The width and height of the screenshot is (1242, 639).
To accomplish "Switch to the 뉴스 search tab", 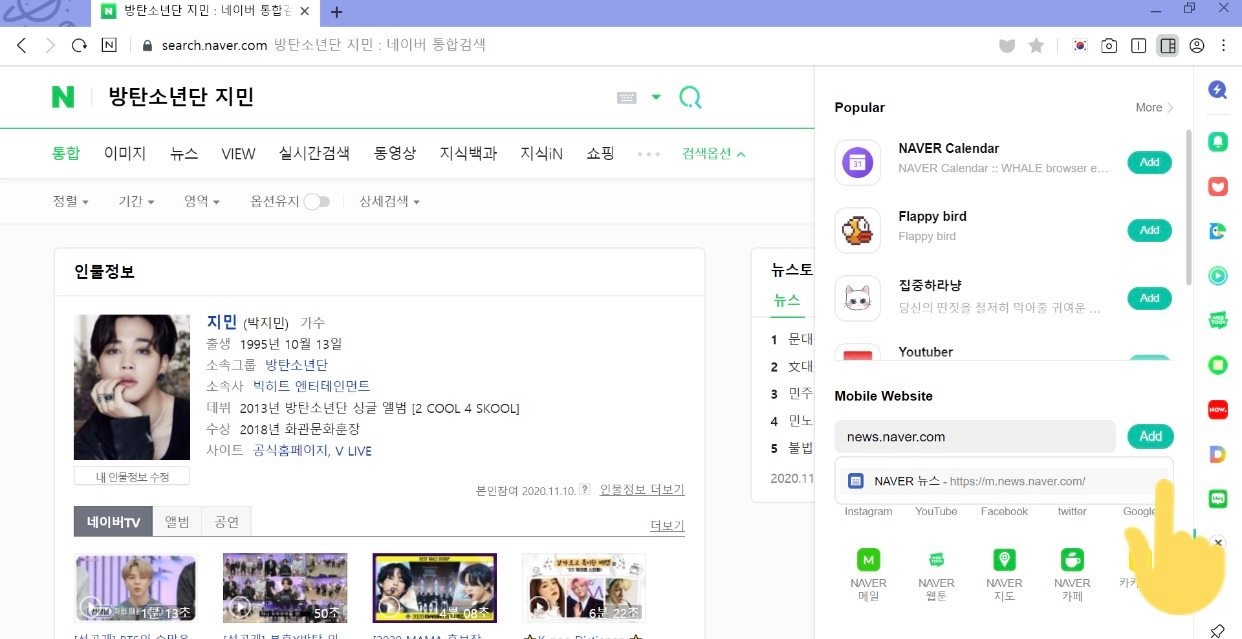I will click(x=184, y=153).
